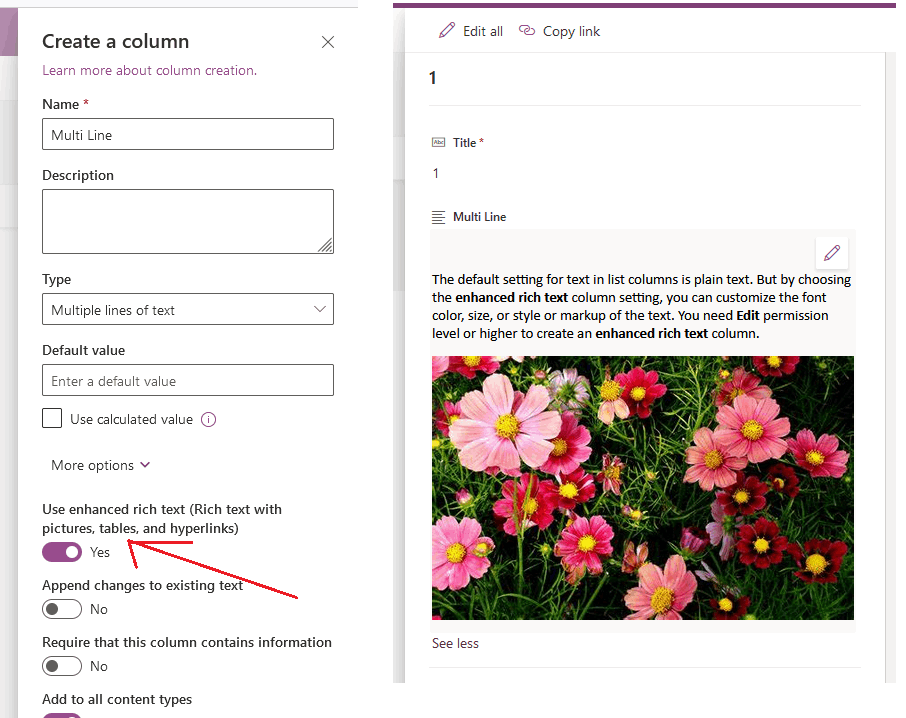Click the Description text area
906x718 pixels.
[x=188, y=221]
